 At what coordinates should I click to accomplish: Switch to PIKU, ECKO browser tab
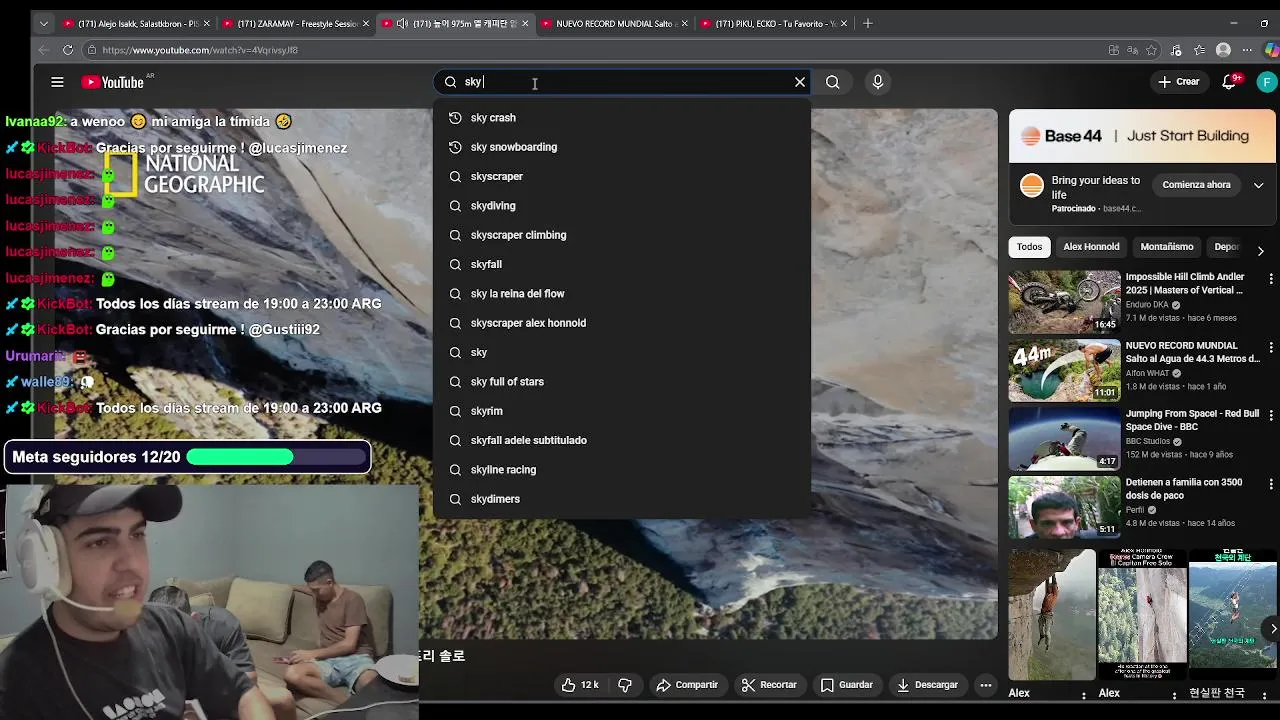coord(773,23)
